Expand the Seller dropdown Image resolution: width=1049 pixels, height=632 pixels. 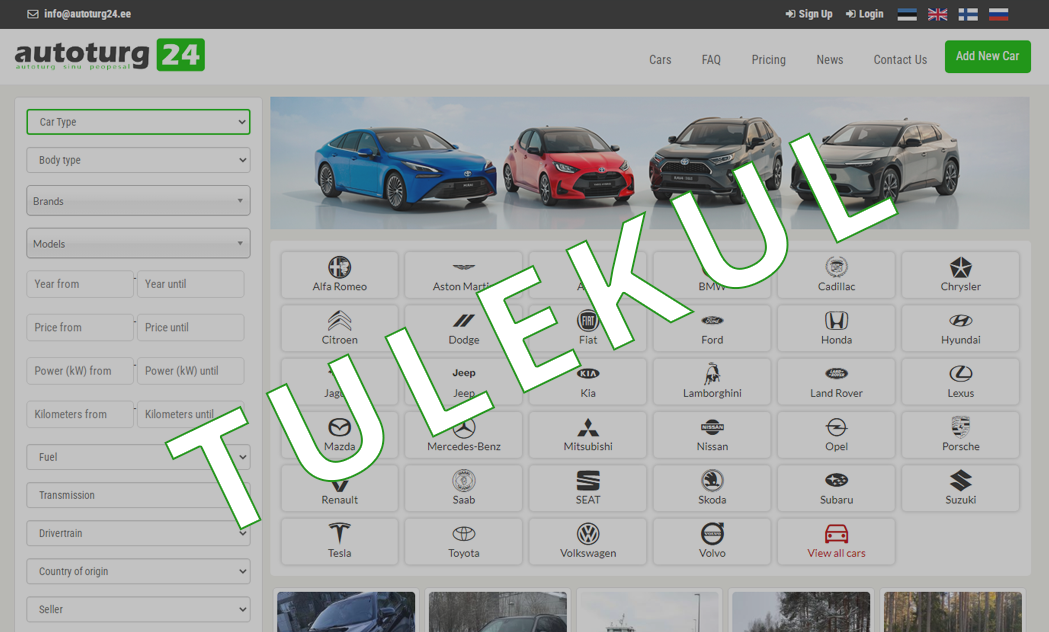coord(138,609)
